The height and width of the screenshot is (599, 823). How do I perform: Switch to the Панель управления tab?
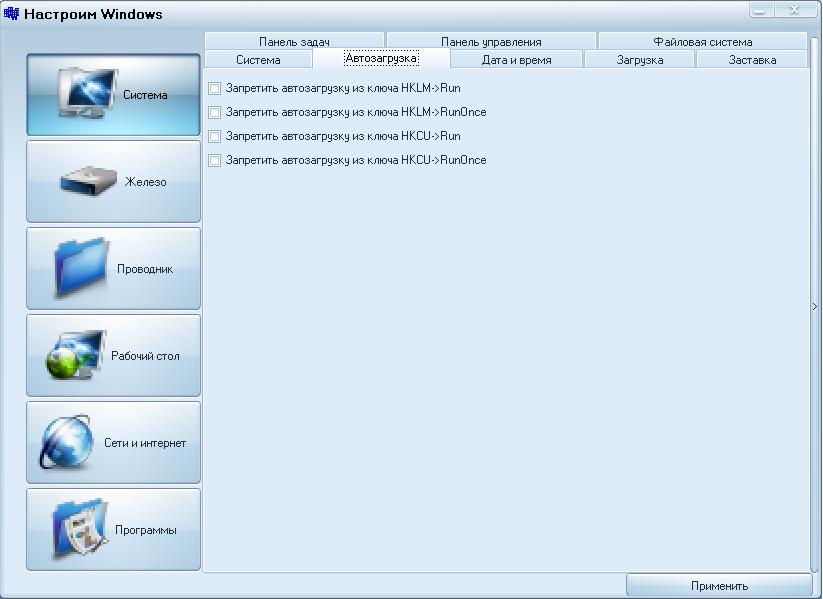[x=491, y=41]
